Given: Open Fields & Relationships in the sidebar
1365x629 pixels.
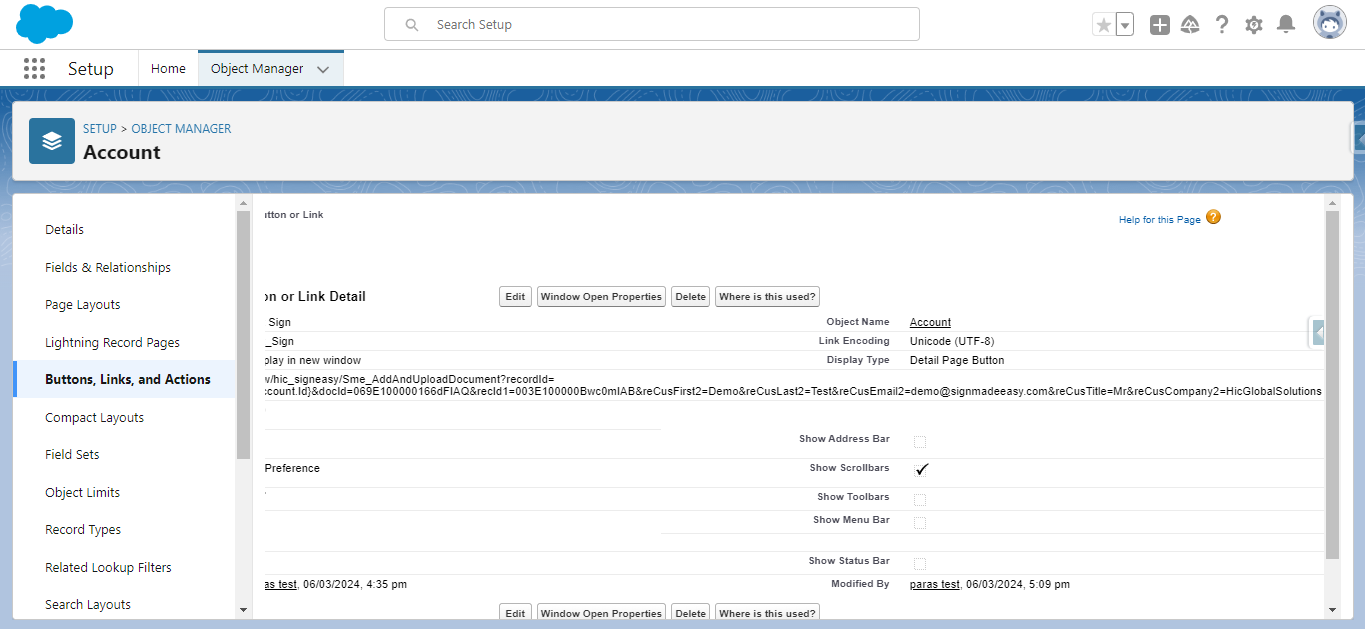Looking at the screenshot, I should 108,268.
